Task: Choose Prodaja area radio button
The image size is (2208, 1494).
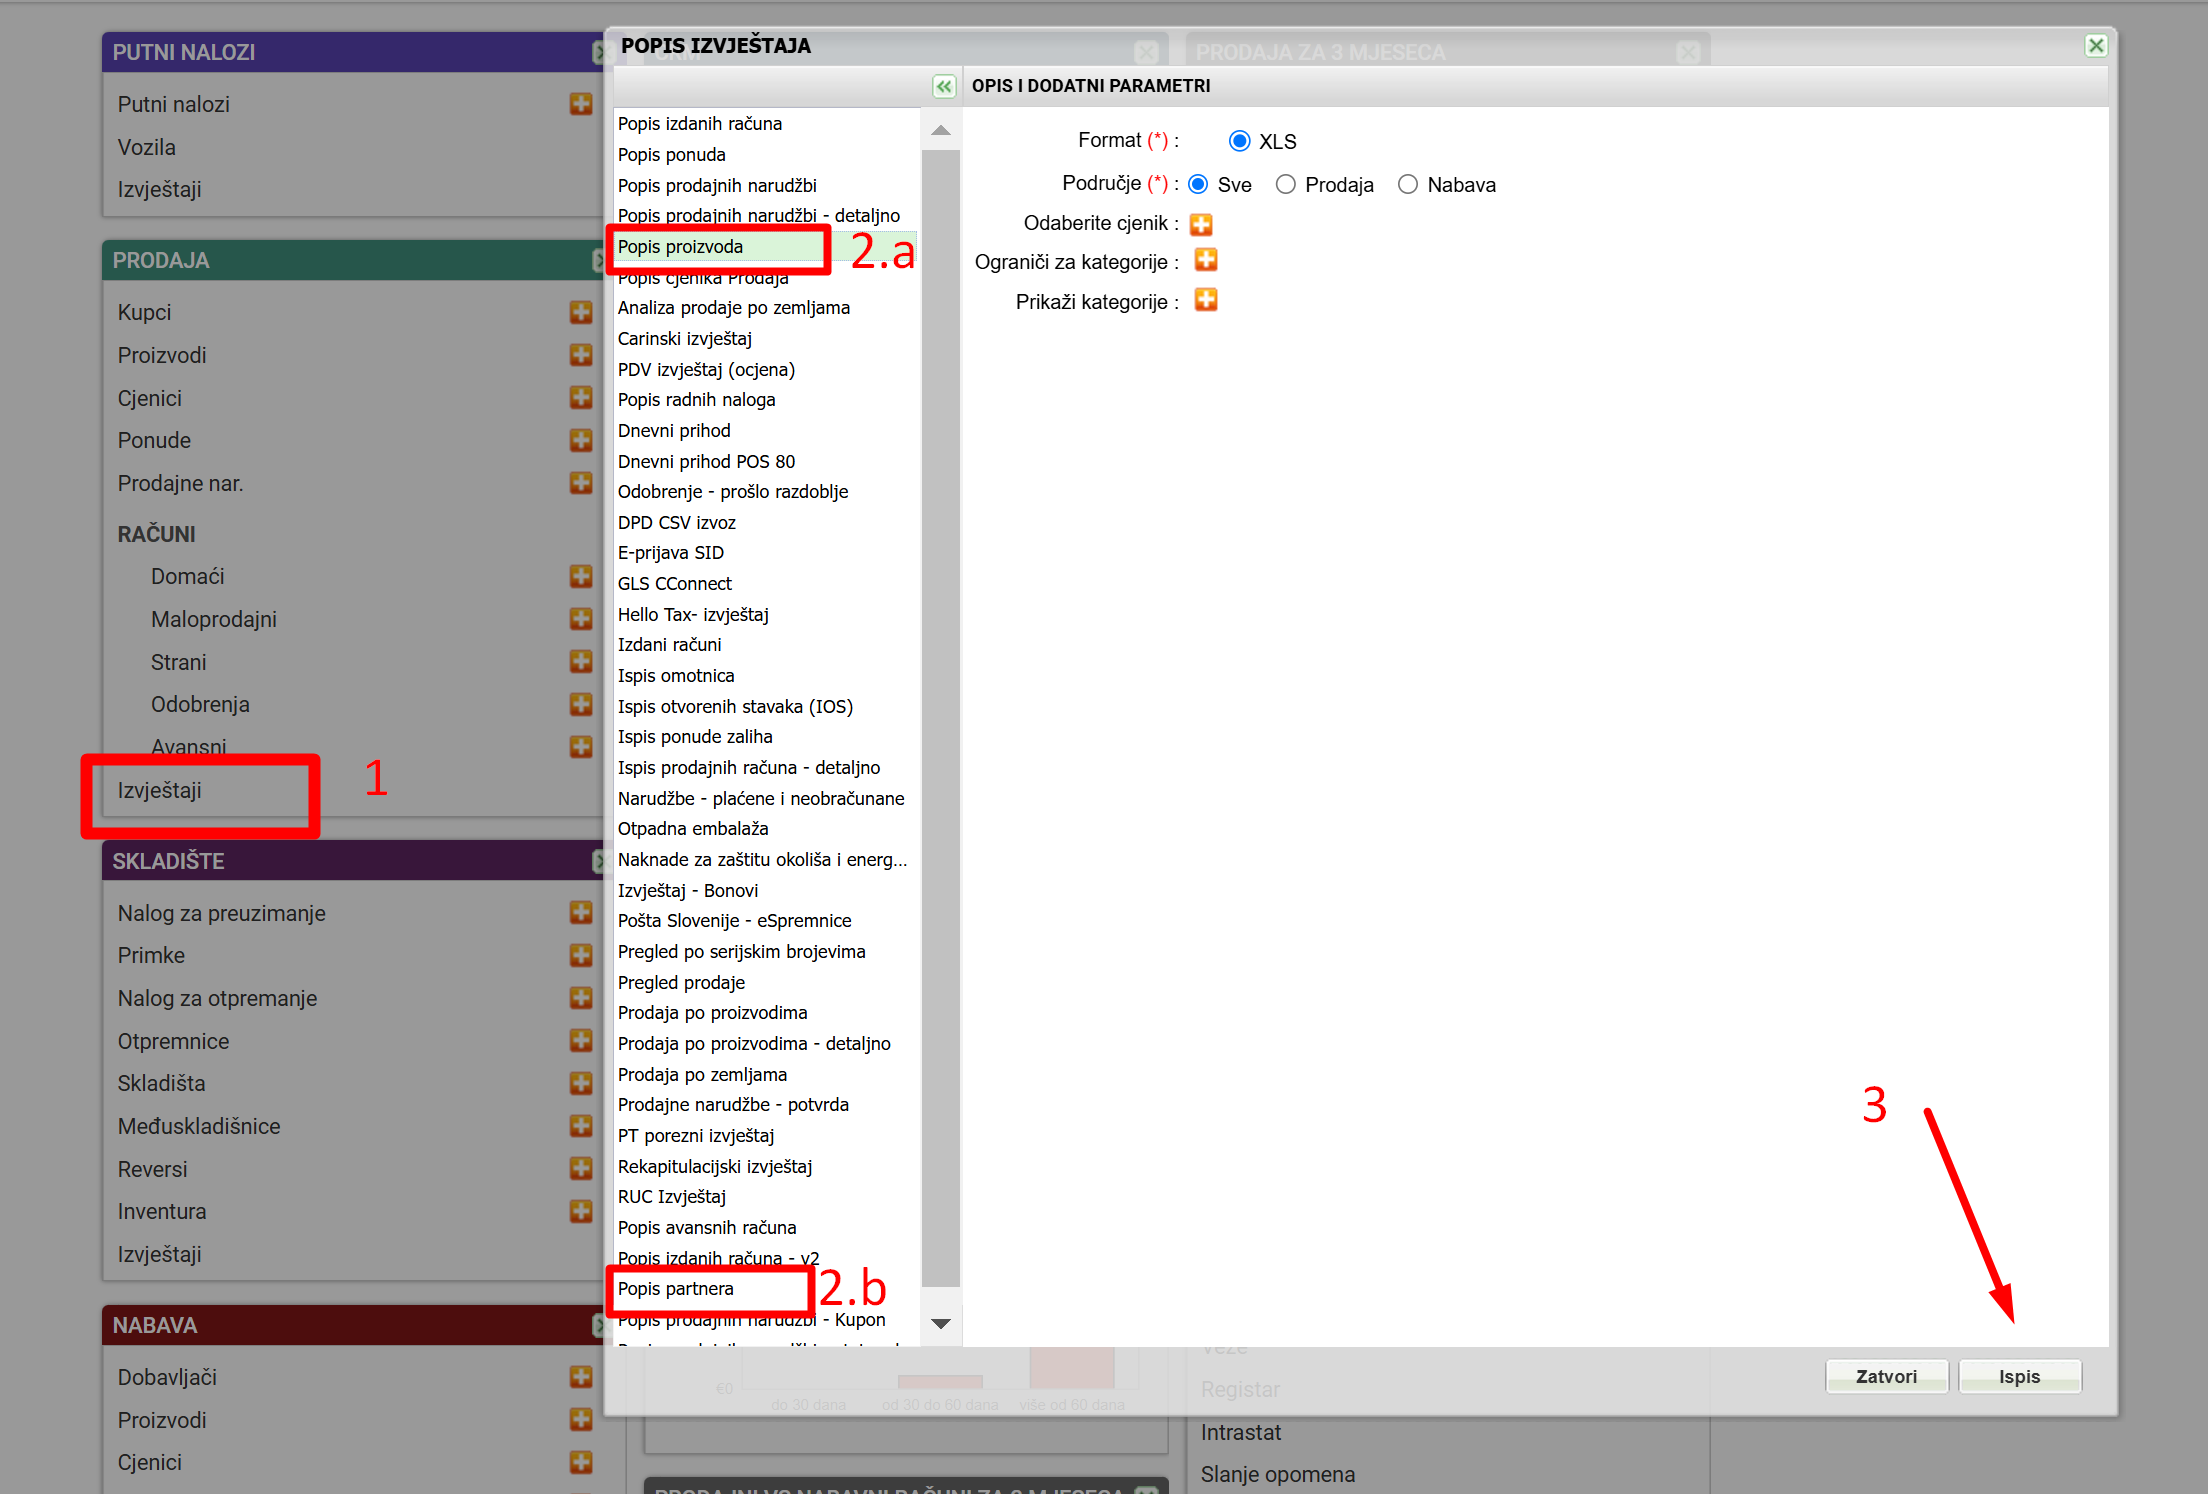Action: coord(1286,185)
